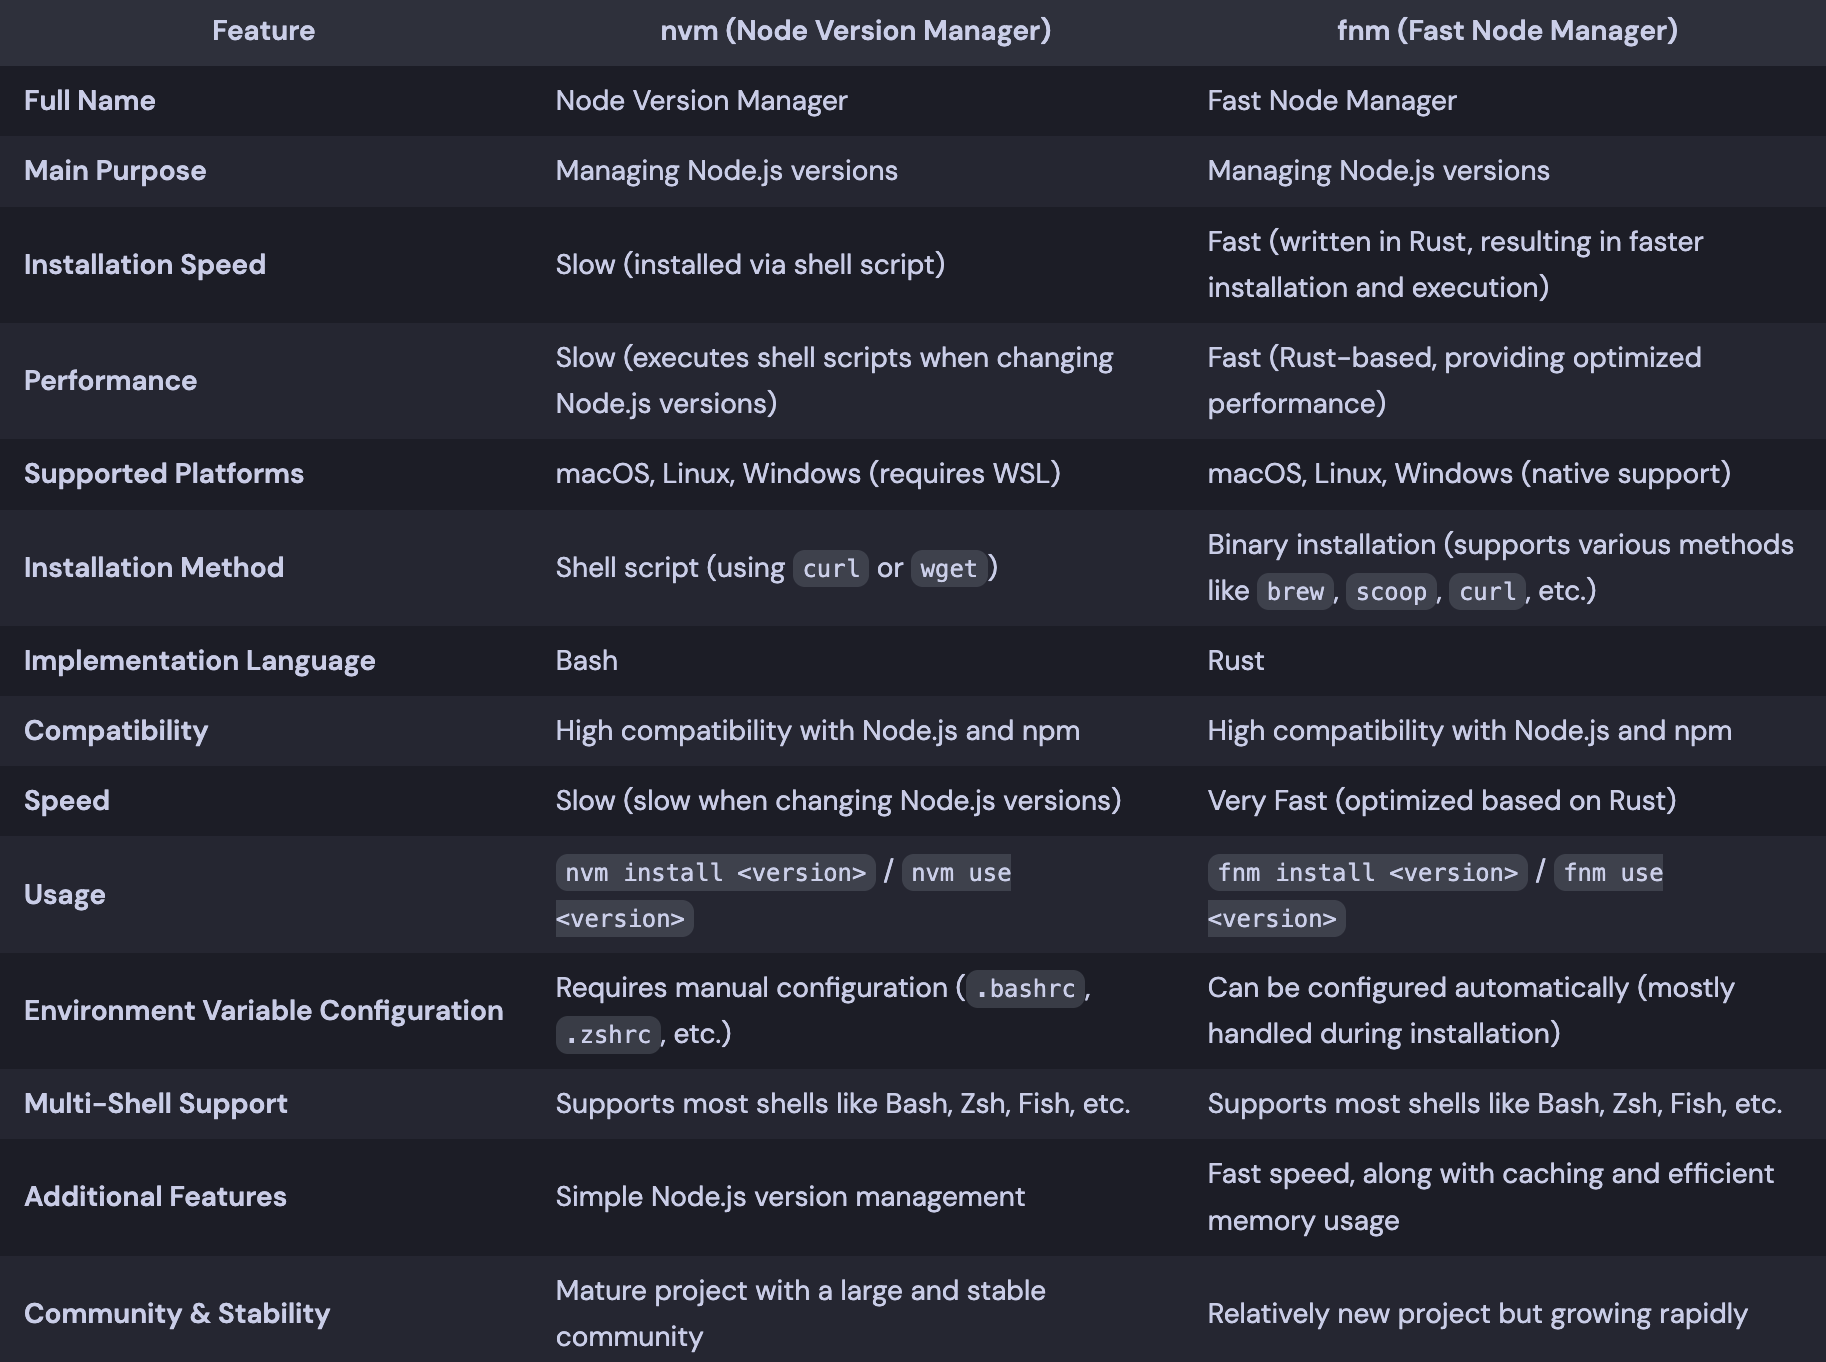Select the Community & Stability row label
Image resolution: width=1826 pixels, height=1362 pixels.
coord(176,1313)
